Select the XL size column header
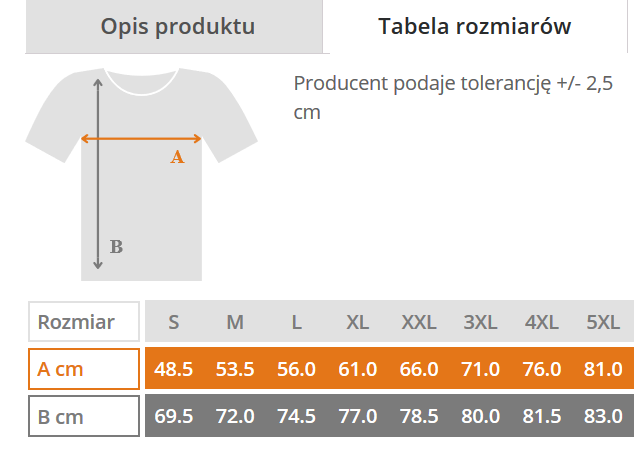 358,322
